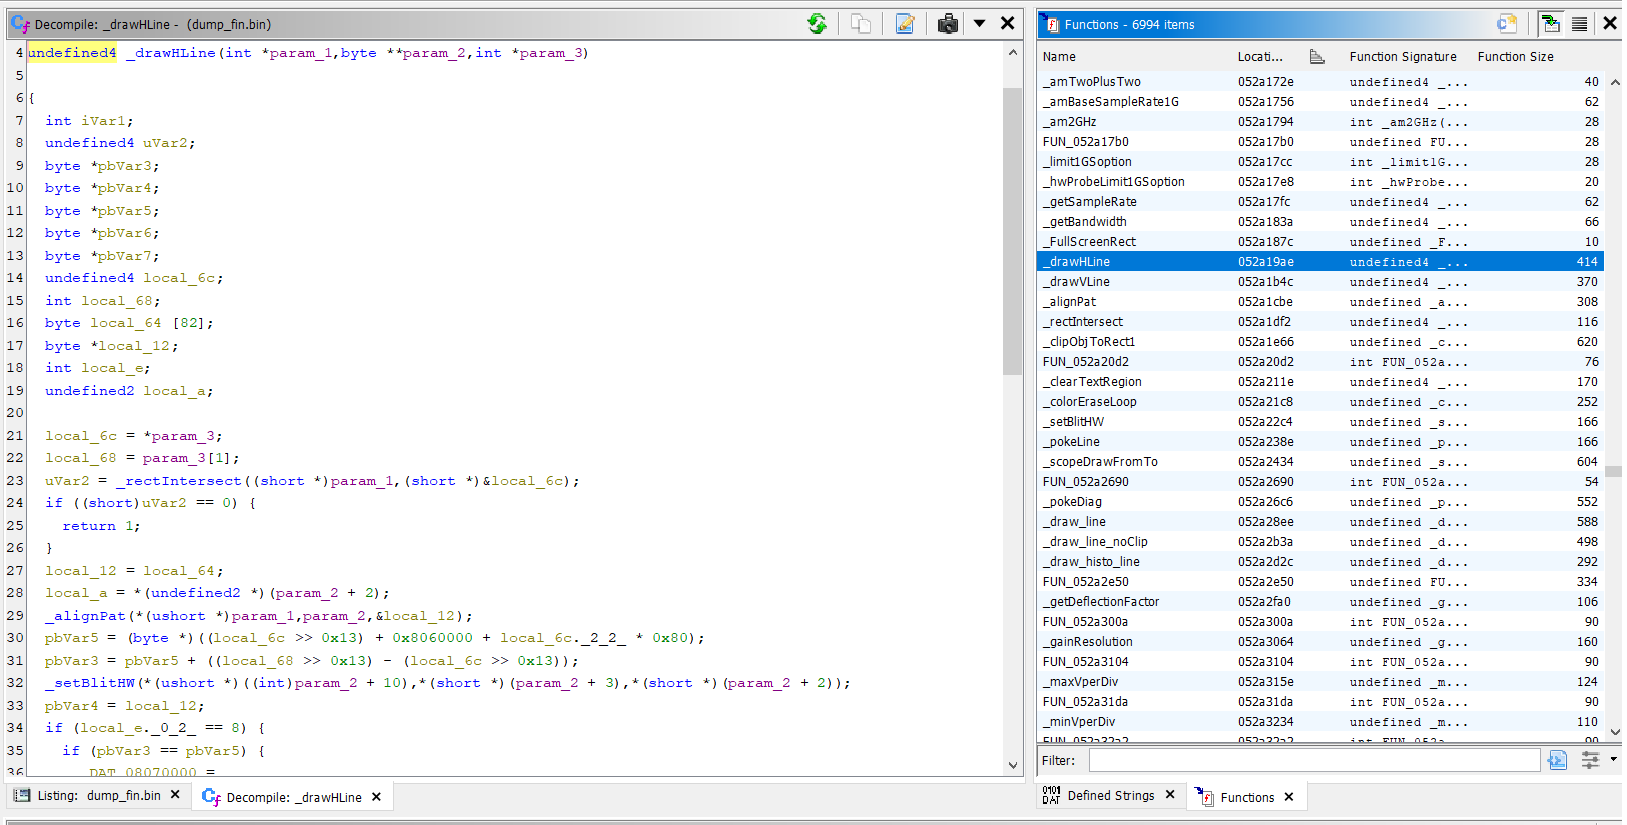Select the _amBaseSampleRate1G row

pos(1320,102)
